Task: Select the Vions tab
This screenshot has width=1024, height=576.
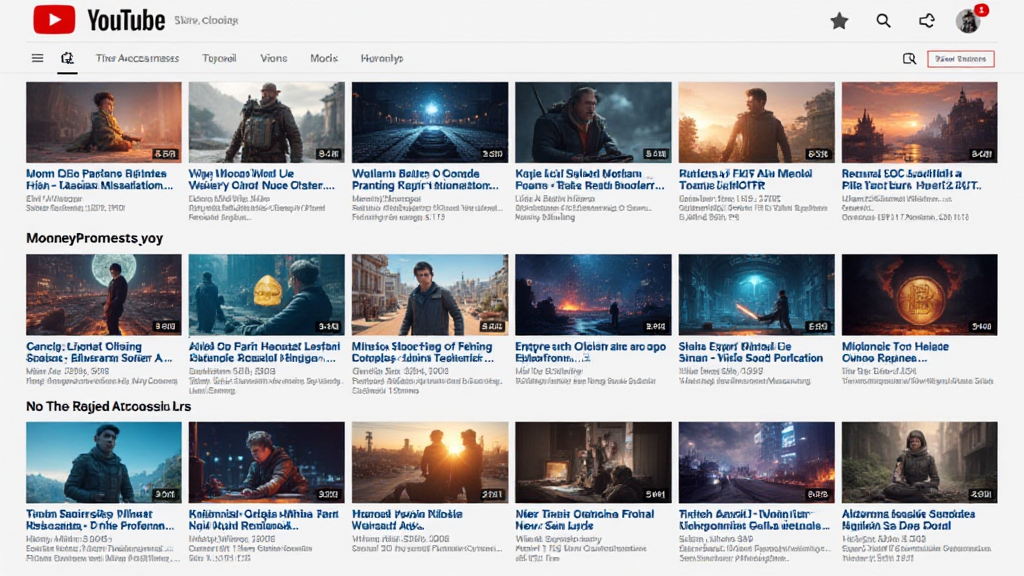Action: coord(273,58)
